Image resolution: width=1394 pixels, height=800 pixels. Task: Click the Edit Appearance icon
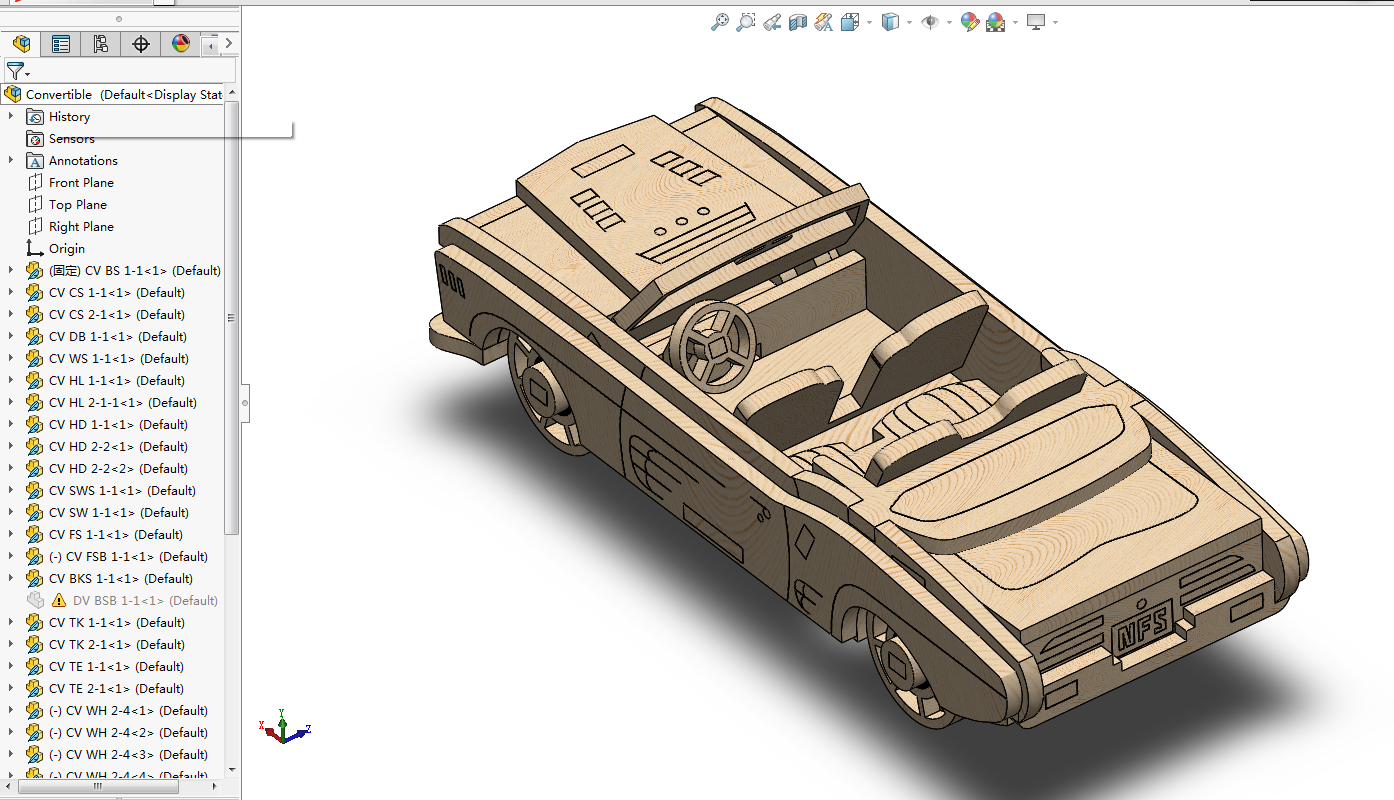coord(969,22)
